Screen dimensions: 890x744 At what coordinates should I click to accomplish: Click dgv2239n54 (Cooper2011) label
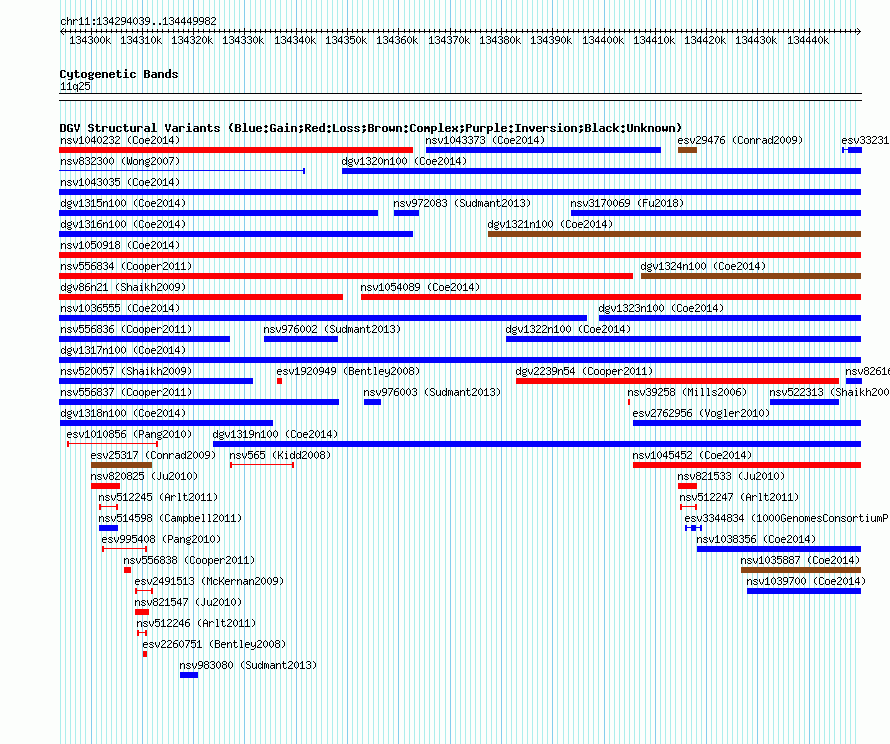pyautogui.click(x=584, y=371)
